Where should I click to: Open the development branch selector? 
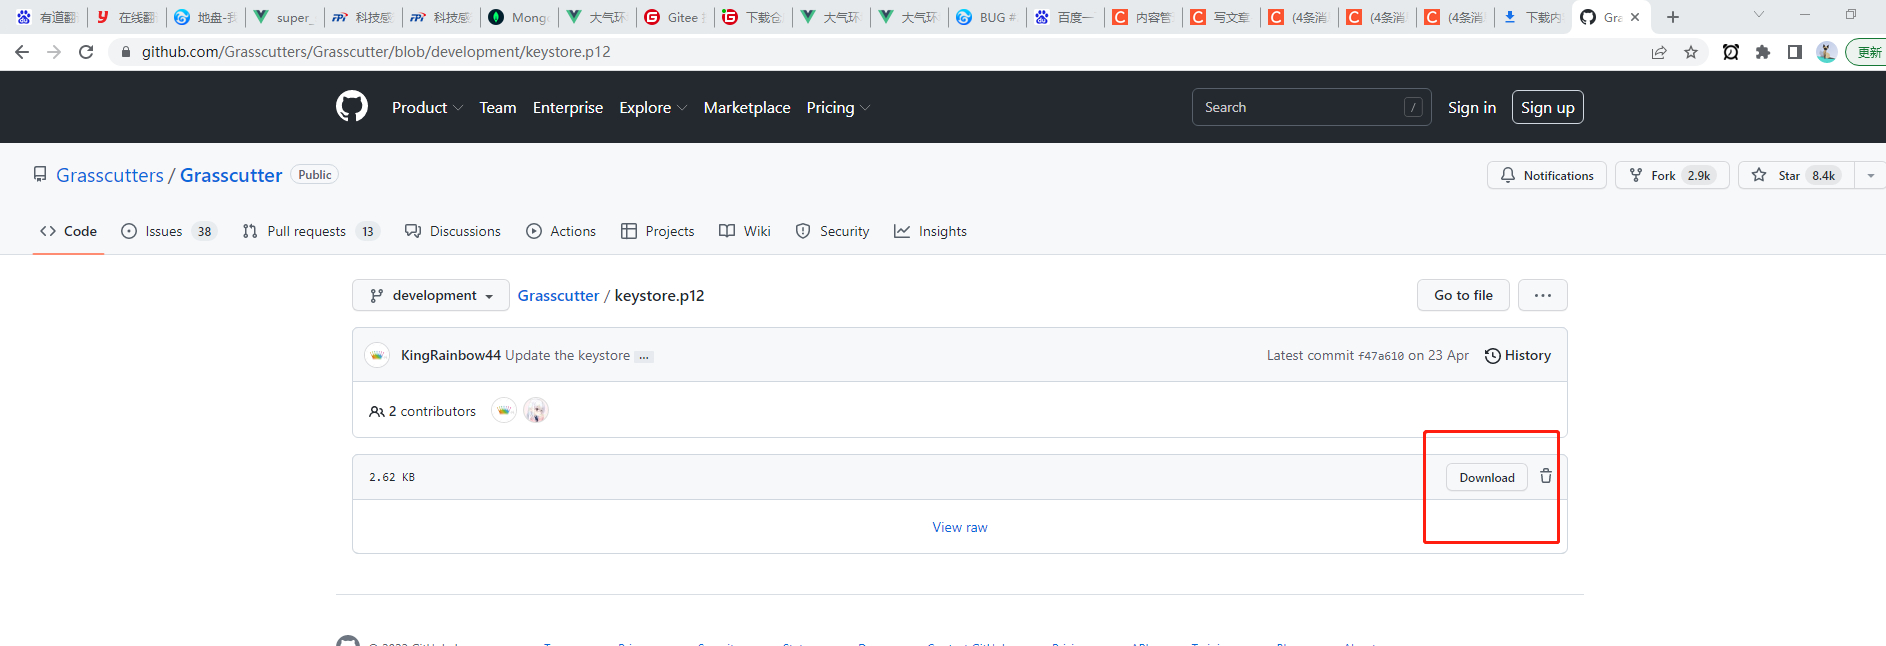click(x=431, y=295)
